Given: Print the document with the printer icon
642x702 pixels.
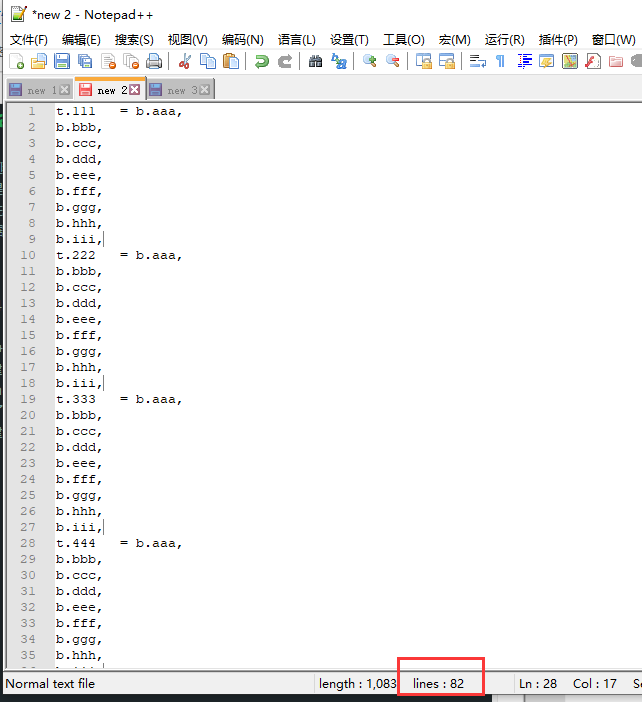Looking at the screenshot, I should [154, 61].
